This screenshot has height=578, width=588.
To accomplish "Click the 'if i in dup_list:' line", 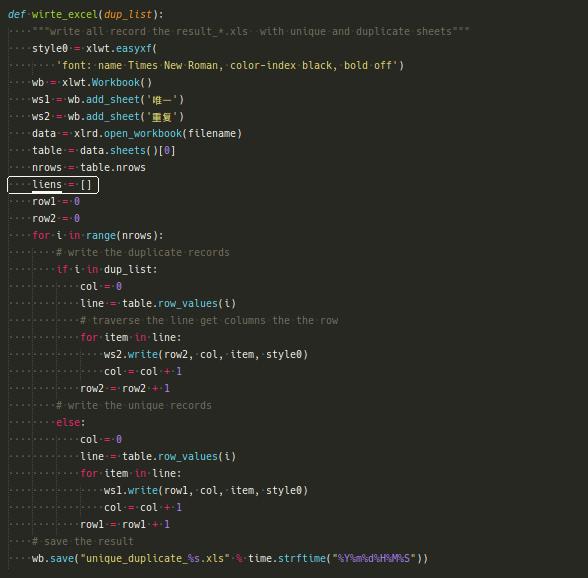I will (107, 269).
